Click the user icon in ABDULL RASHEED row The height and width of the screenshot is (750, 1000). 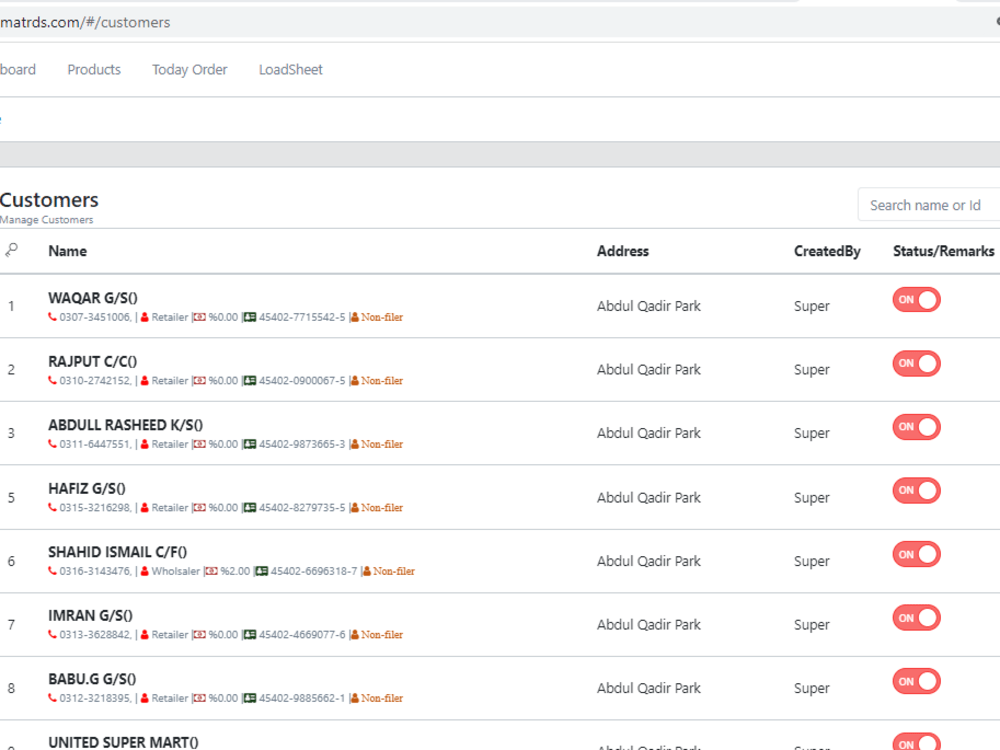(145, 445)
